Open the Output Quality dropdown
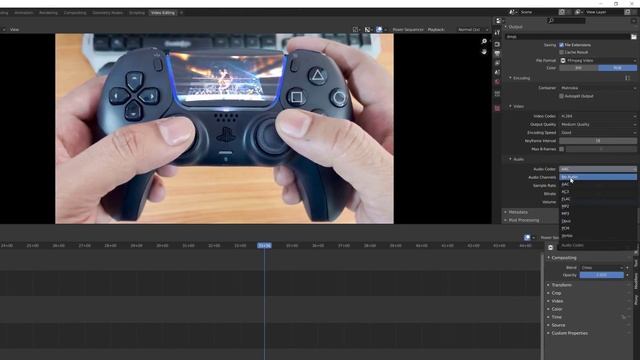 [x=598, y=124]
